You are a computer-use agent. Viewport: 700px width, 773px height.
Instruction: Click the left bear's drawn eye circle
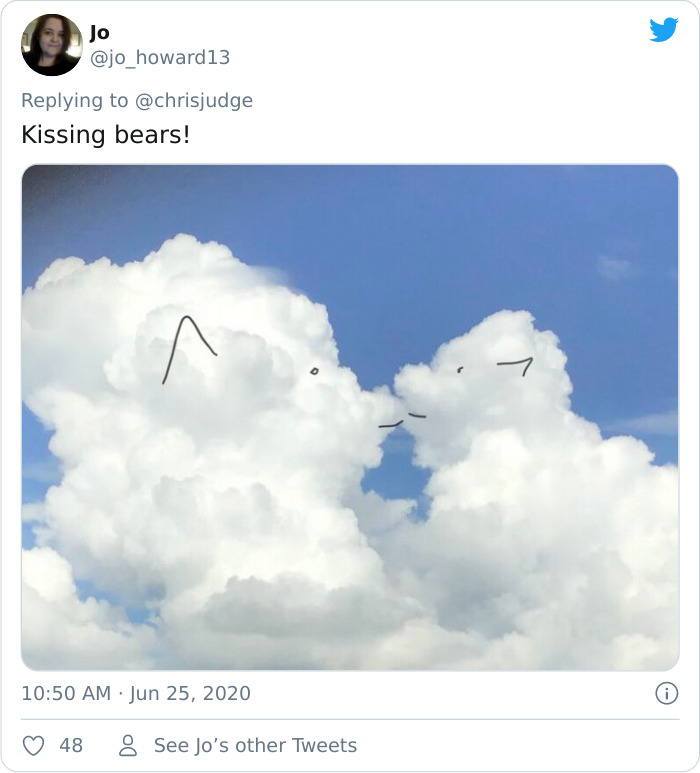click(313, 371)
